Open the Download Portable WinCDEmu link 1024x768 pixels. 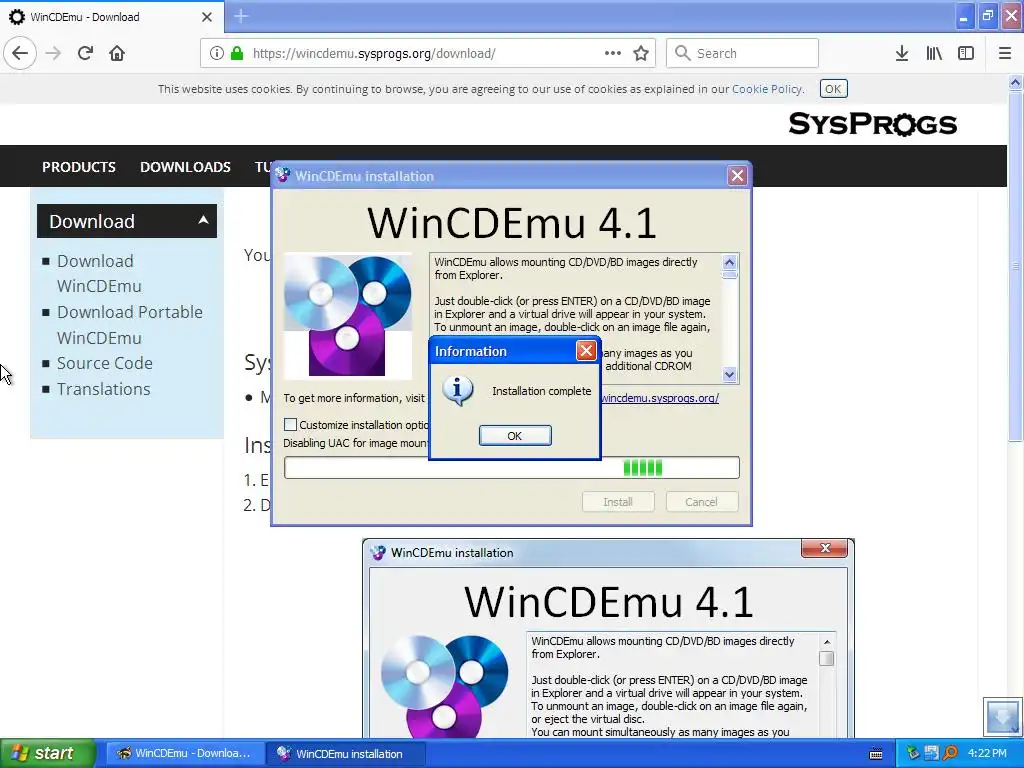pyautogui.click(x=129, y=325)
